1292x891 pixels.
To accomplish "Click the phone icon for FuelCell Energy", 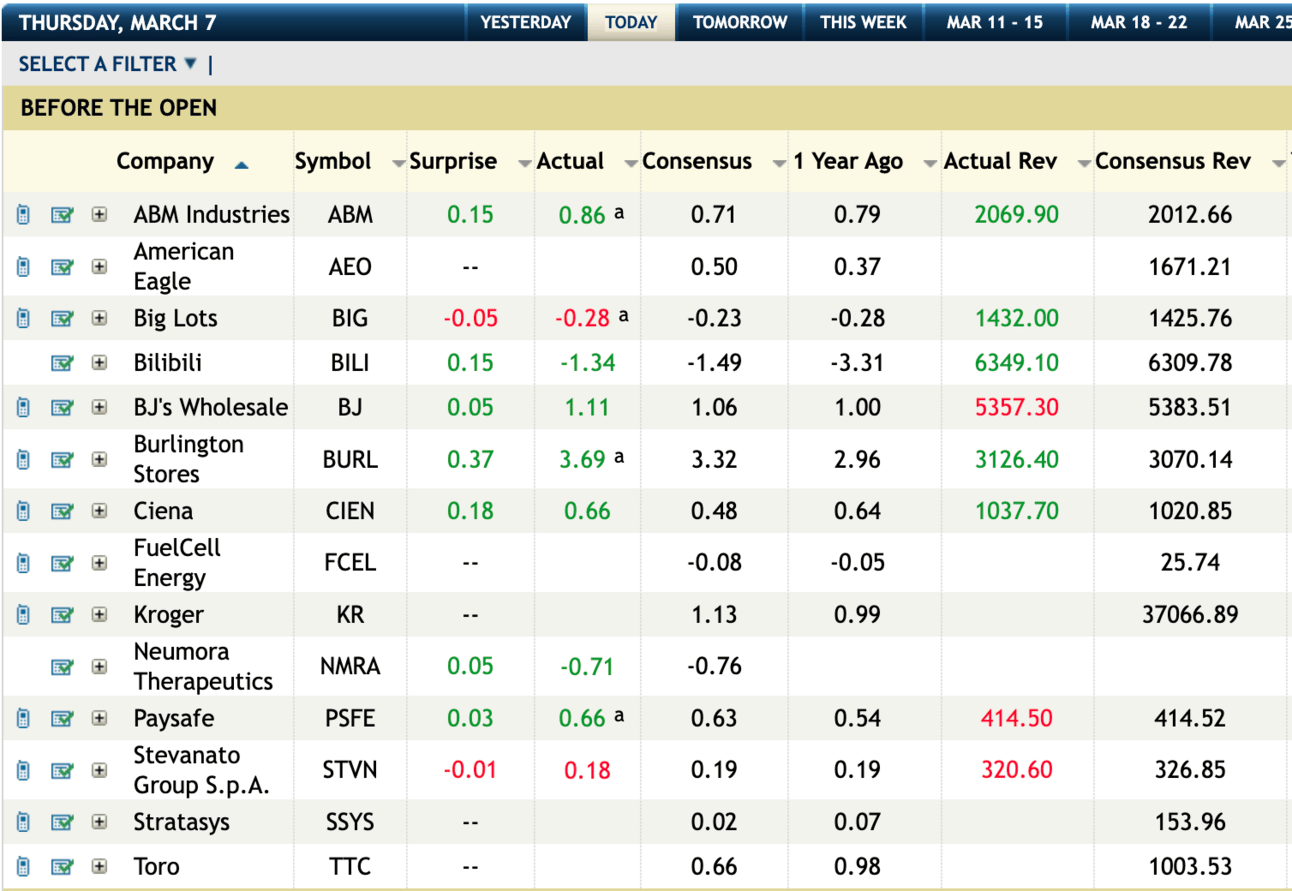I will 24,563.
